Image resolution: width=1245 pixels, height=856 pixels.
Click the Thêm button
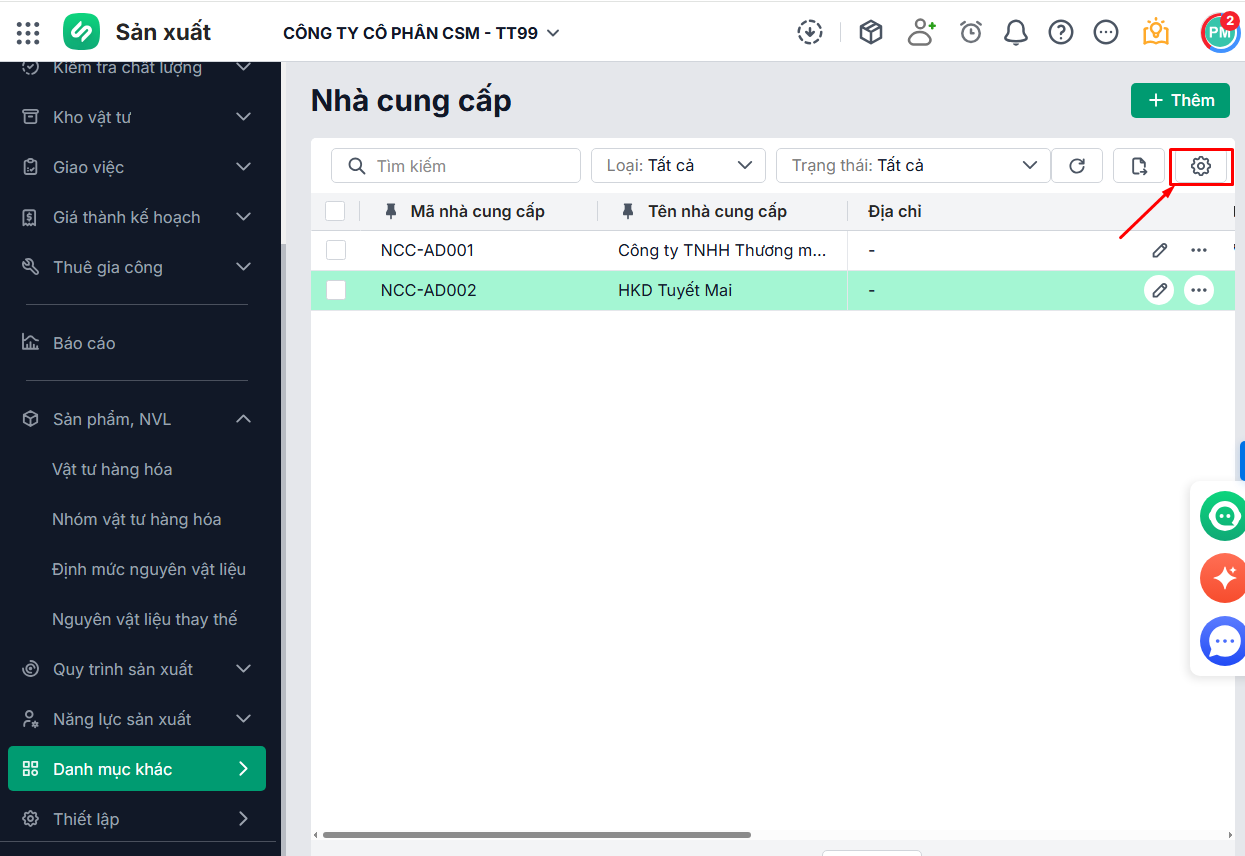click(x=1180, y=100)
